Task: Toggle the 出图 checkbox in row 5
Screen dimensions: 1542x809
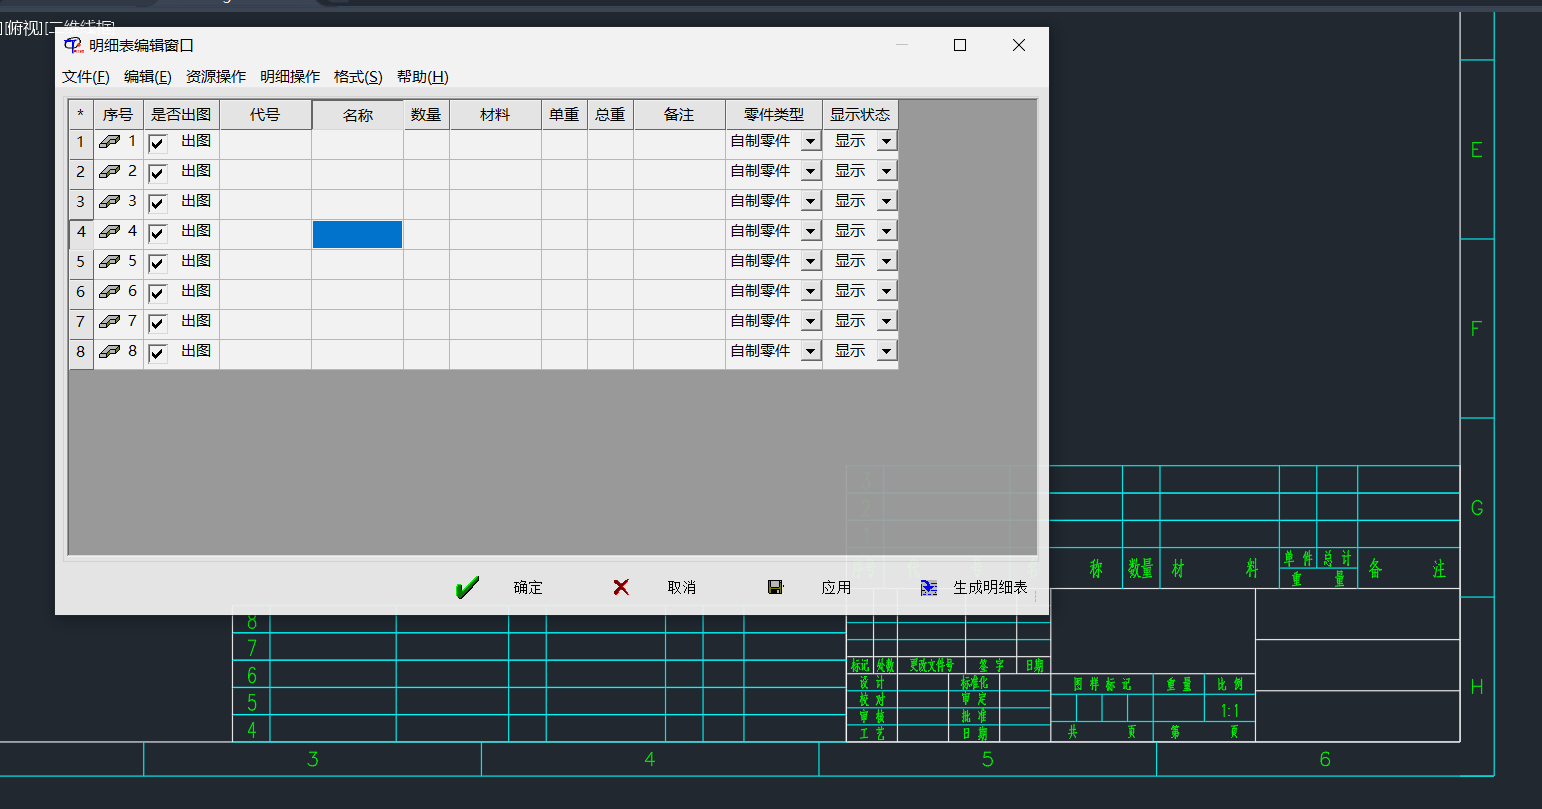Action: [157, 263]
